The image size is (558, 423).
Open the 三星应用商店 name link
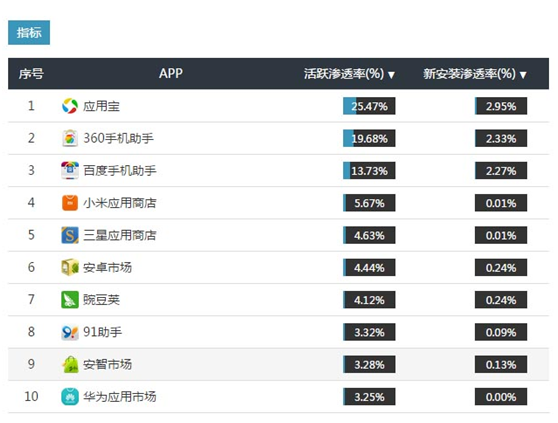(120, 236)
